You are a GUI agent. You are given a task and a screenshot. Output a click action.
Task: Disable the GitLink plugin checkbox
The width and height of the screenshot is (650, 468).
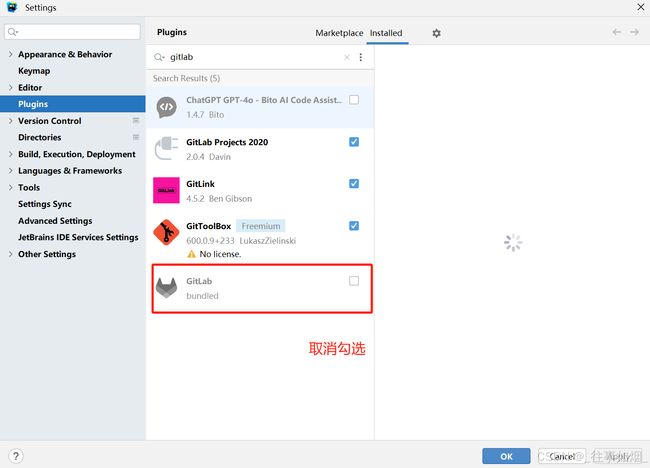[354, 184]
